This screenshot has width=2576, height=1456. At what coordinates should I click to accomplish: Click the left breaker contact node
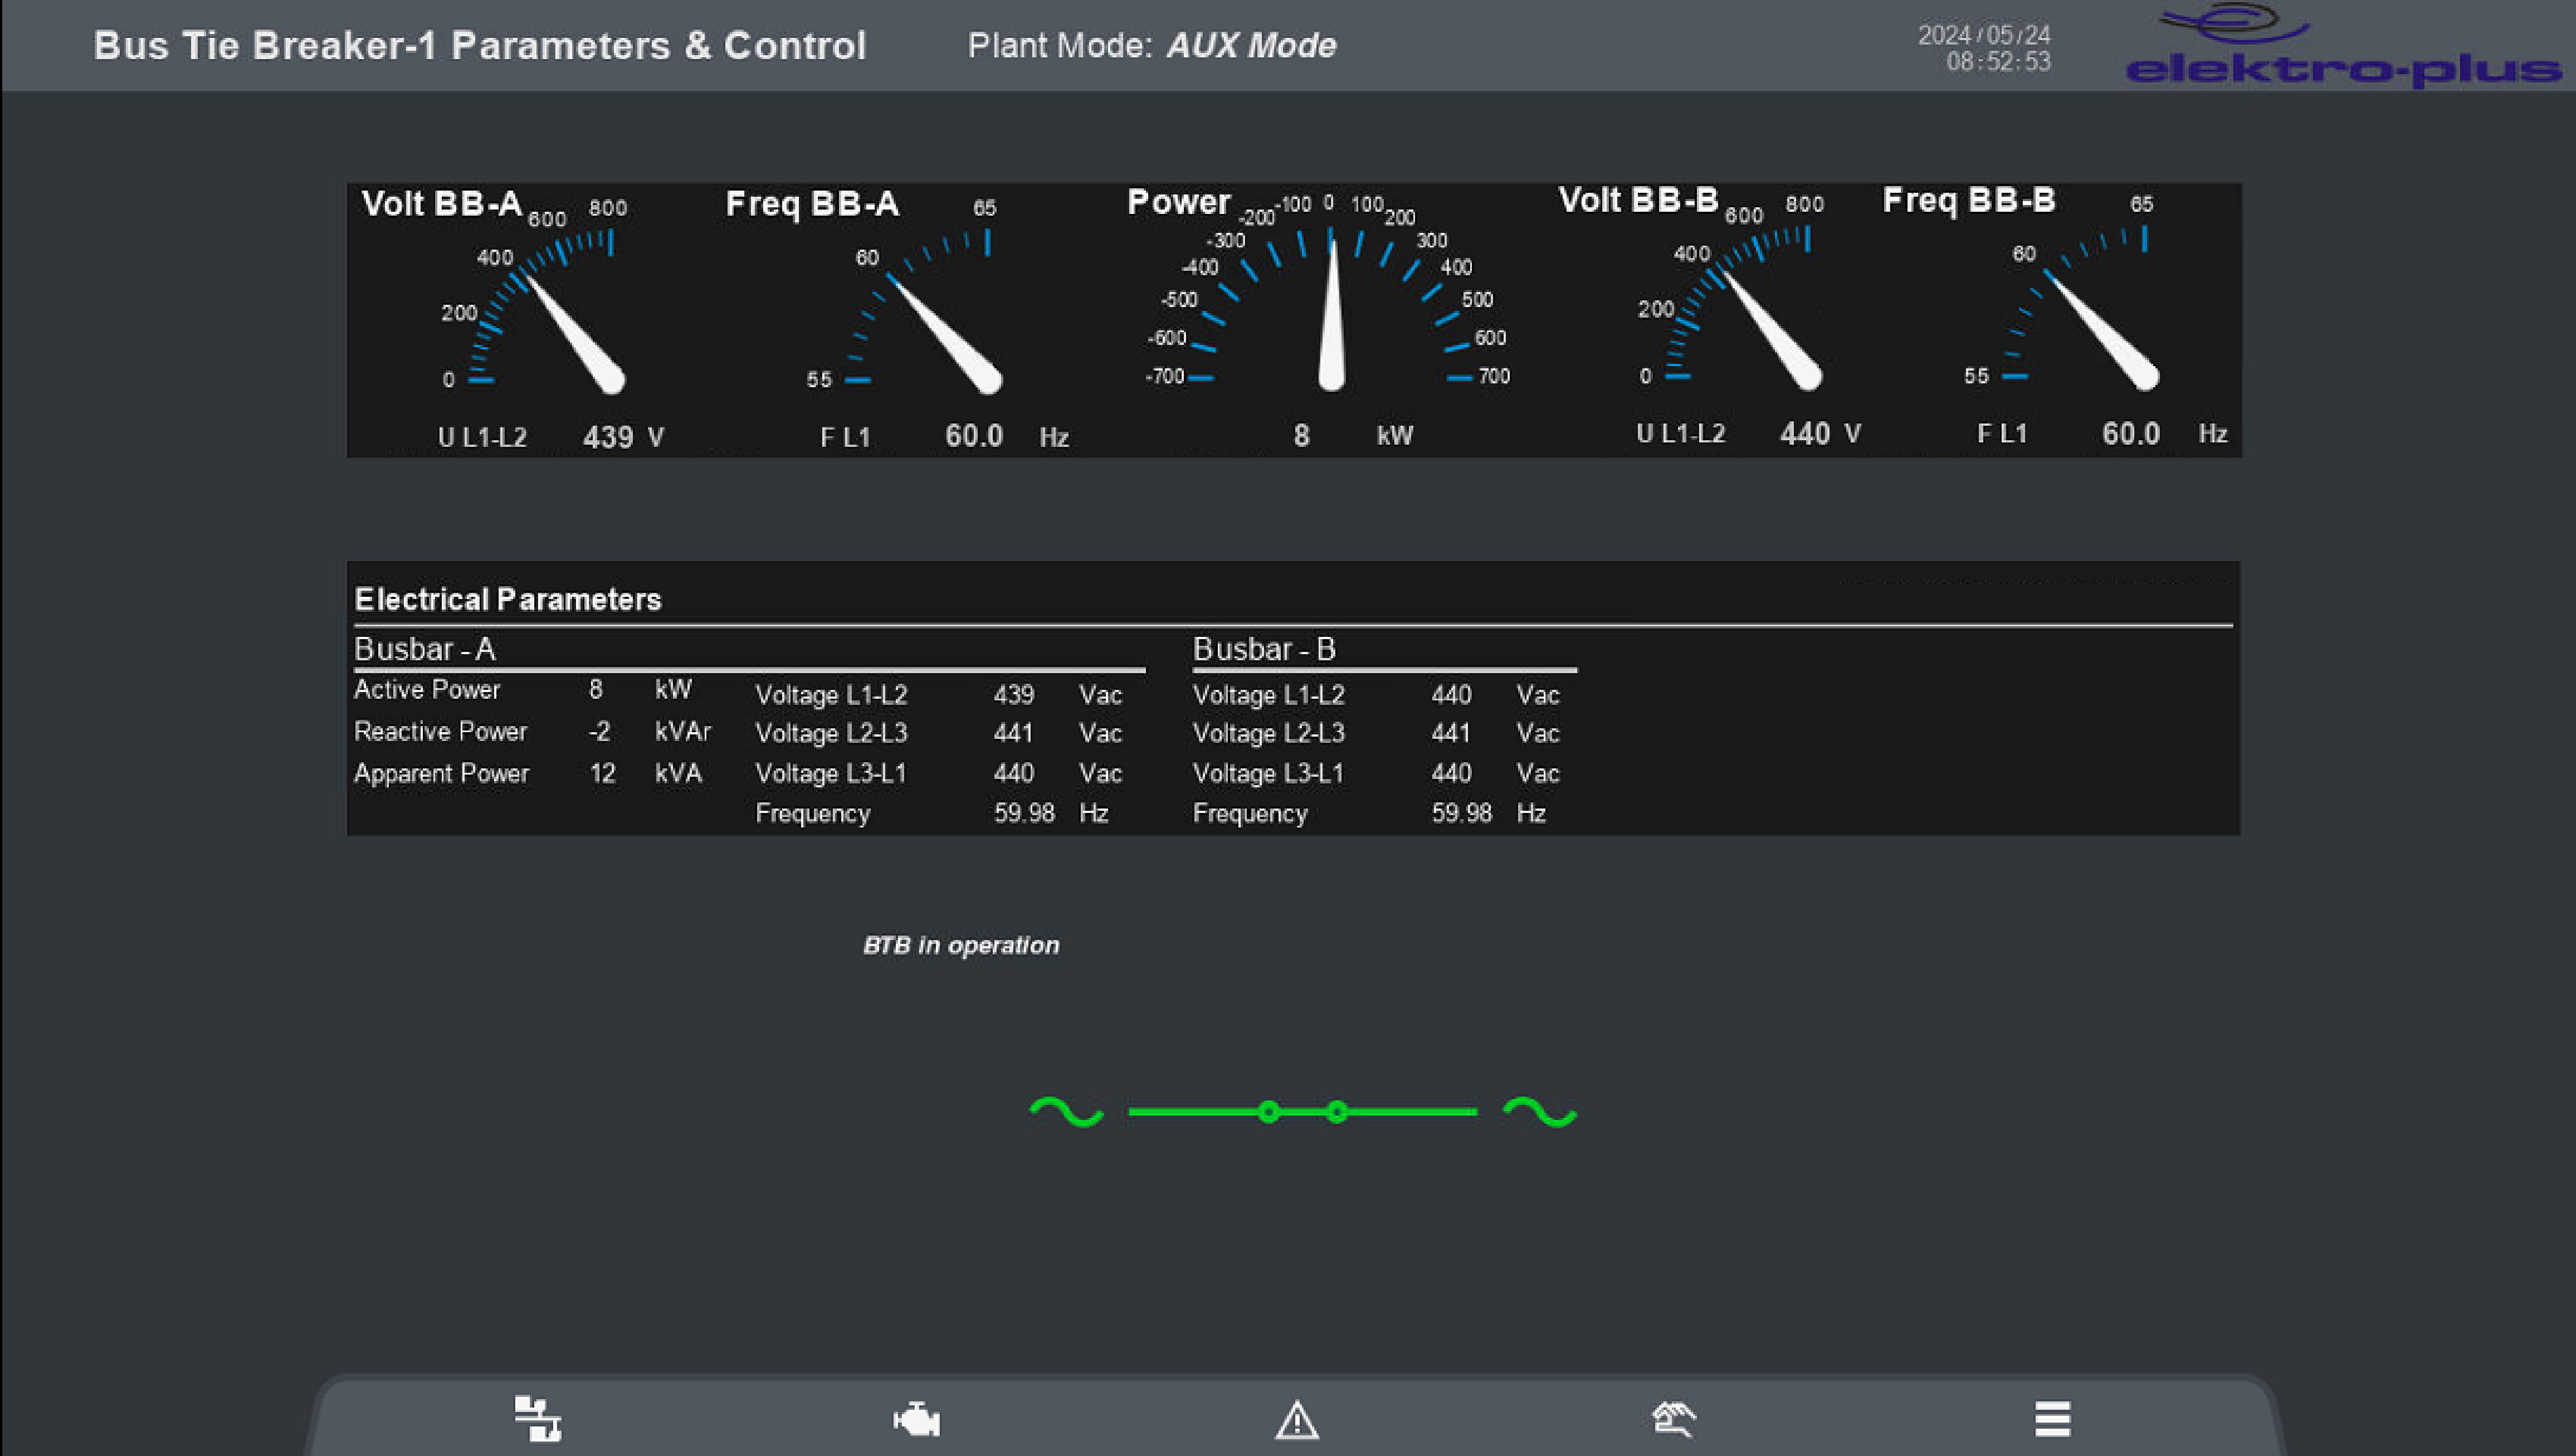coord(1269,1112)
